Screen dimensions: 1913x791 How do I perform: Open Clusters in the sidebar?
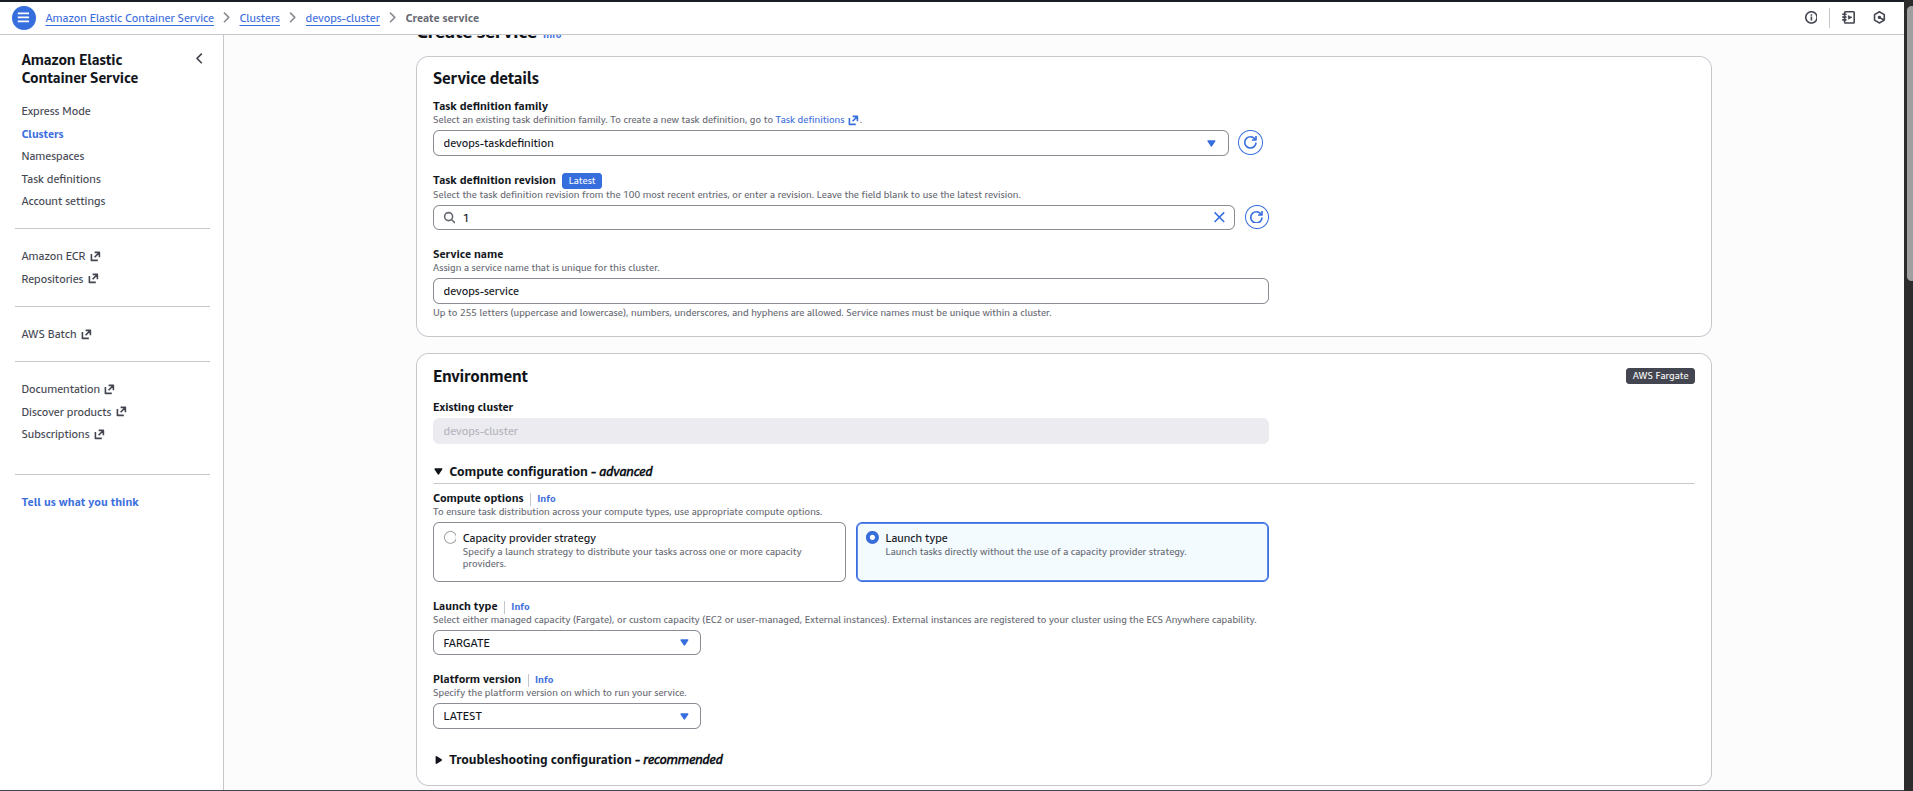tap(43, 134)
